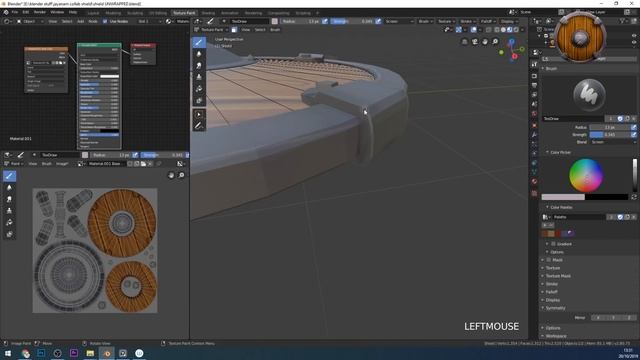The height and width of the screenshot is (360, 640).
Task: Open the Blender logo app menu
Action: 6,12
